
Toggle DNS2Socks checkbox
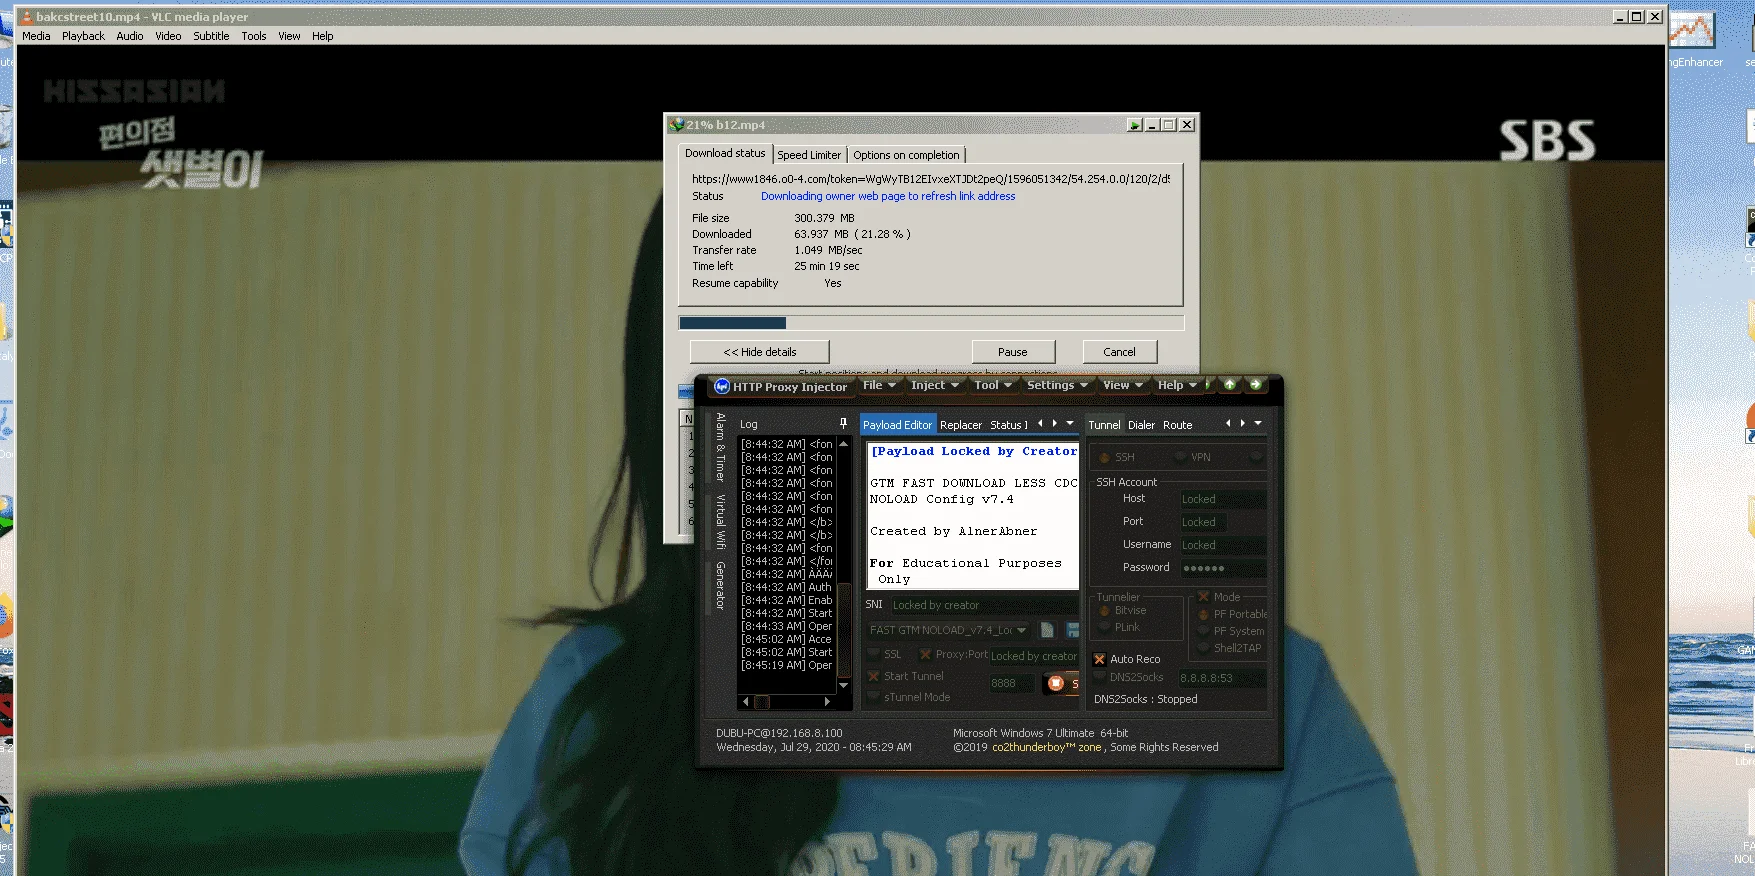(1100, 677)
